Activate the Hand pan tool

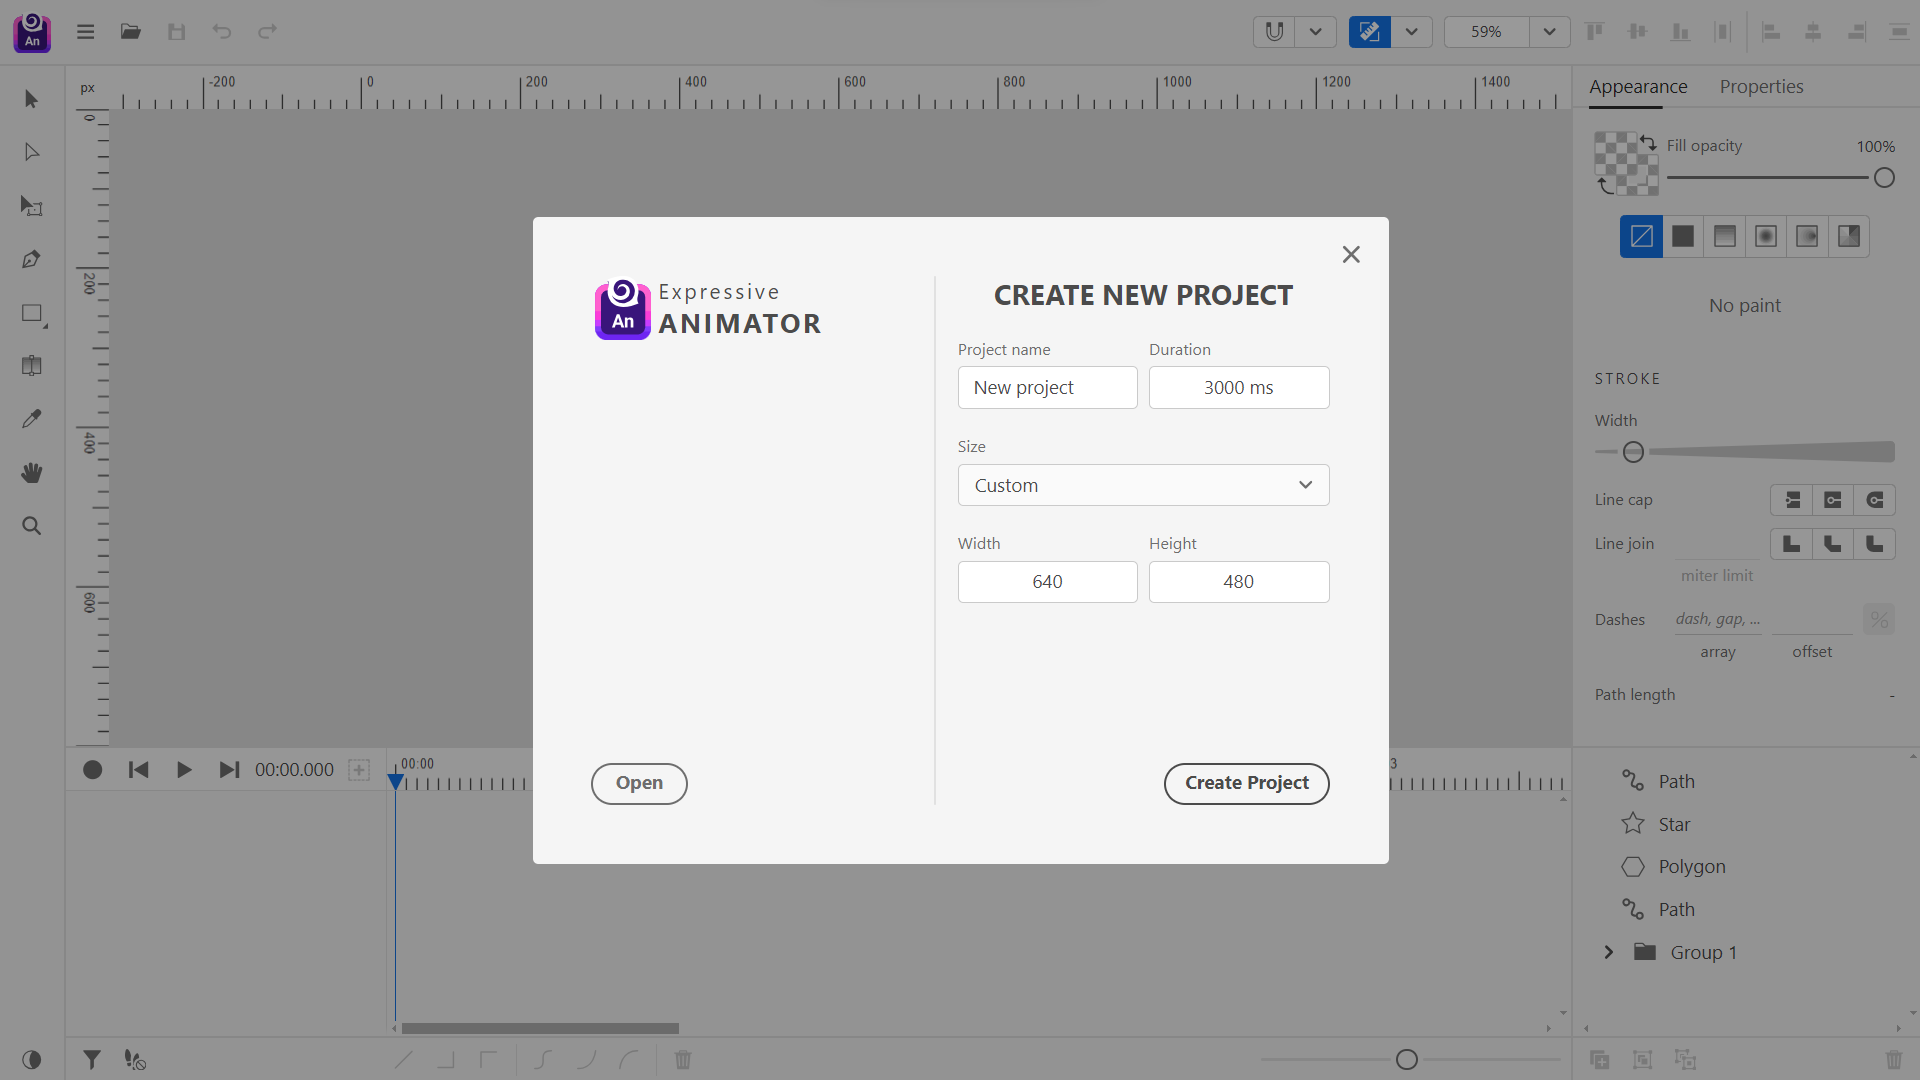click(x=31, y=472)
